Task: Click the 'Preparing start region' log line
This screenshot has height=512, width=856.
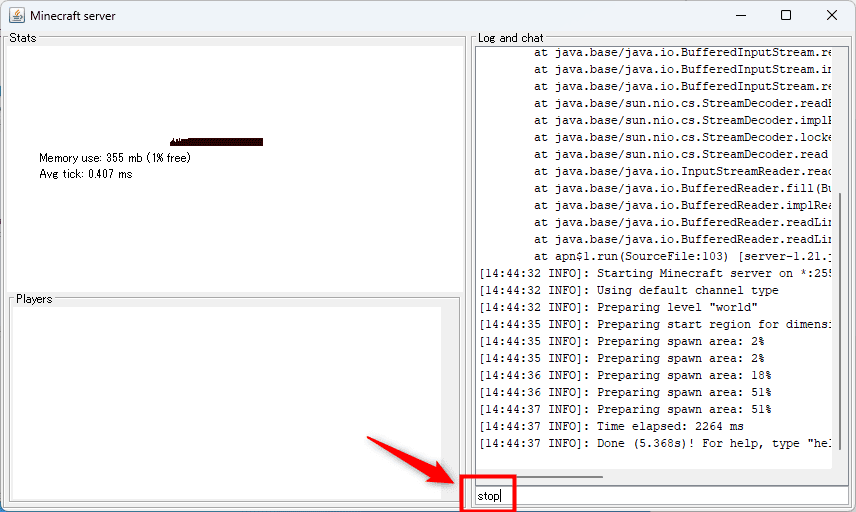Action: click(655, 324)
